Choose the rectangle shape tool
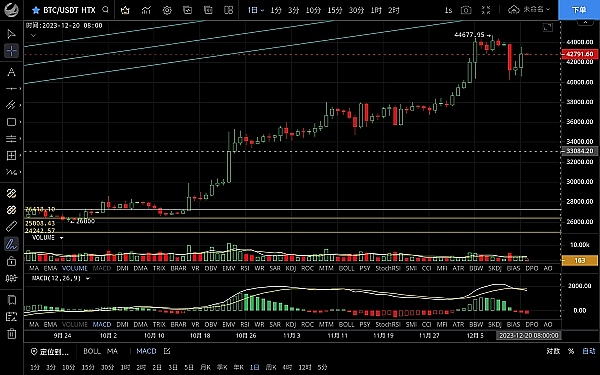The image size is (600, 375). click(x=11, y=122)
